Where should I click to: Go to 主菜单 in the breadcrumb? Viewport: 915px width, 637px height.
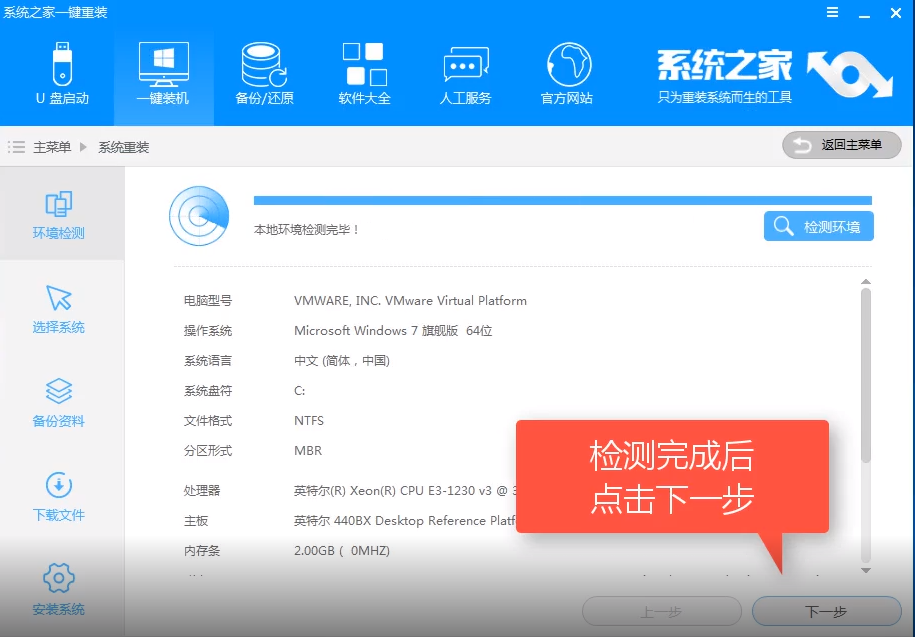pos(52,145)
